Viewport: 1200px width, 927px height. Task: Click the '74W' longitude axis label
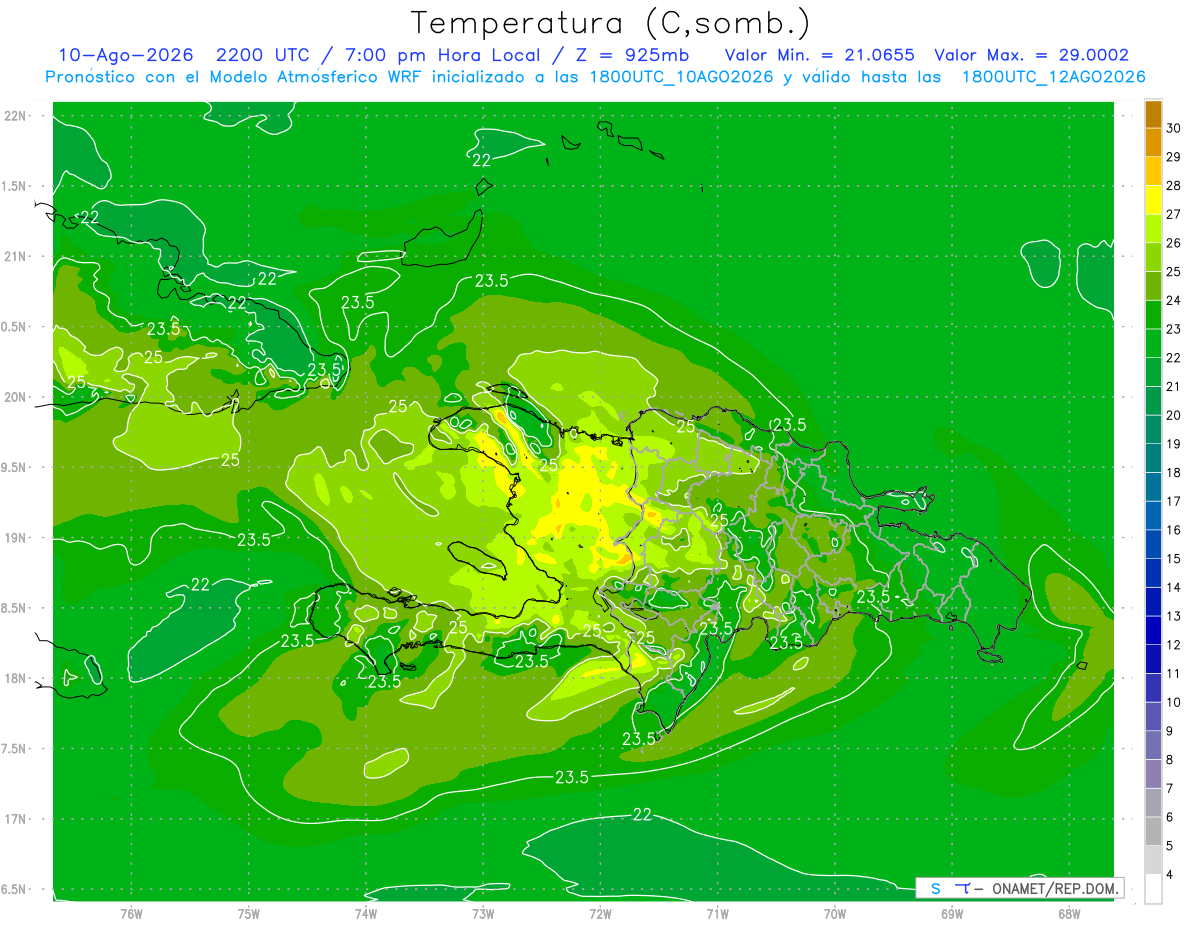(x=365, y=913)
